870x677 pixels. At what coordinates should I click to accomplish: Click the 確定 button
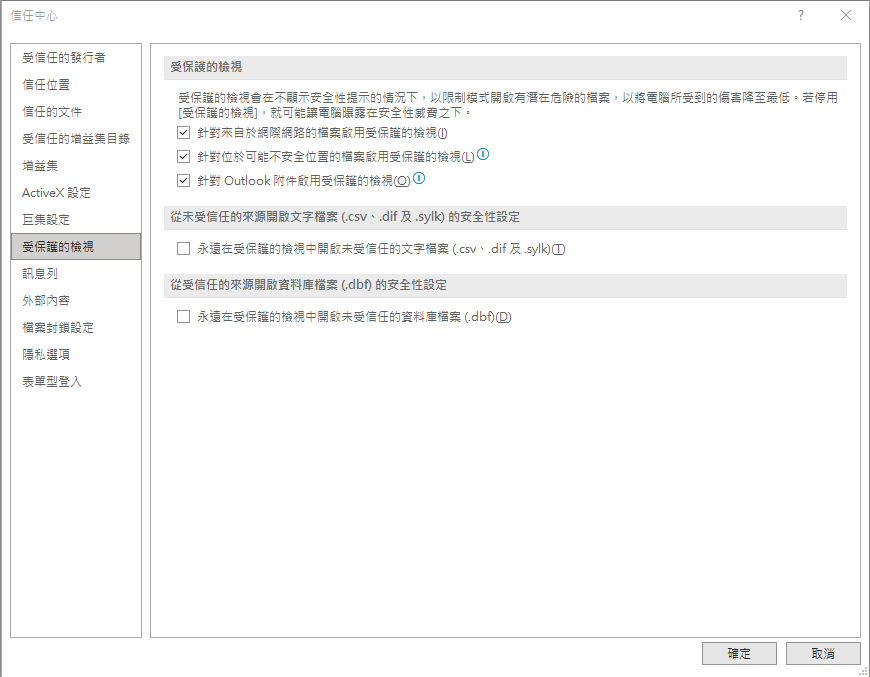coord(739,654)
